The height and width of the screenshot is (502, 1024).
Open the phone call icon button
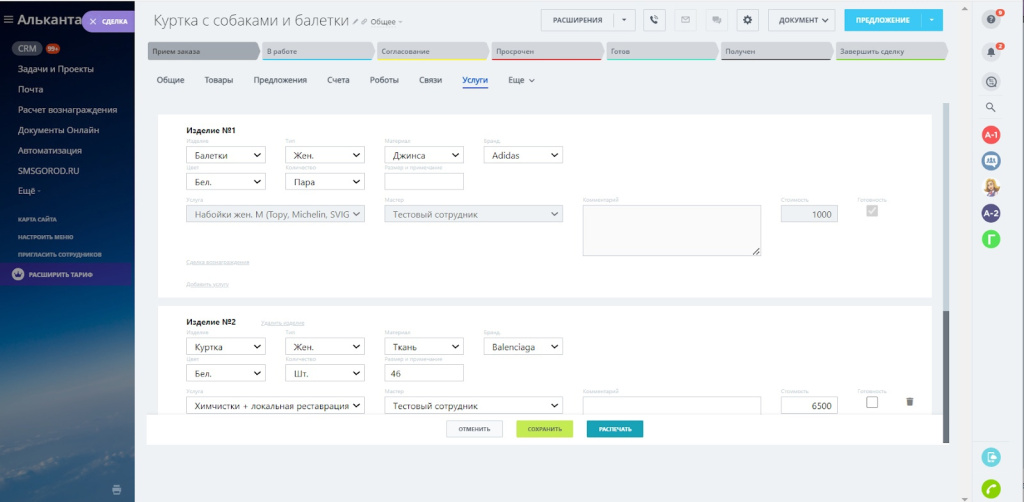[654, 20]
